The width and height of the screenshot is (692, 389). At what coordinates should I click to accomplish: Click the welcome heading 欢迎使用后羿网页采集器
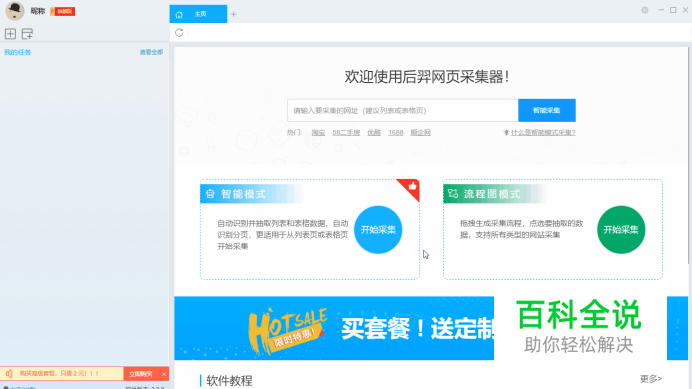click(427, 77)
